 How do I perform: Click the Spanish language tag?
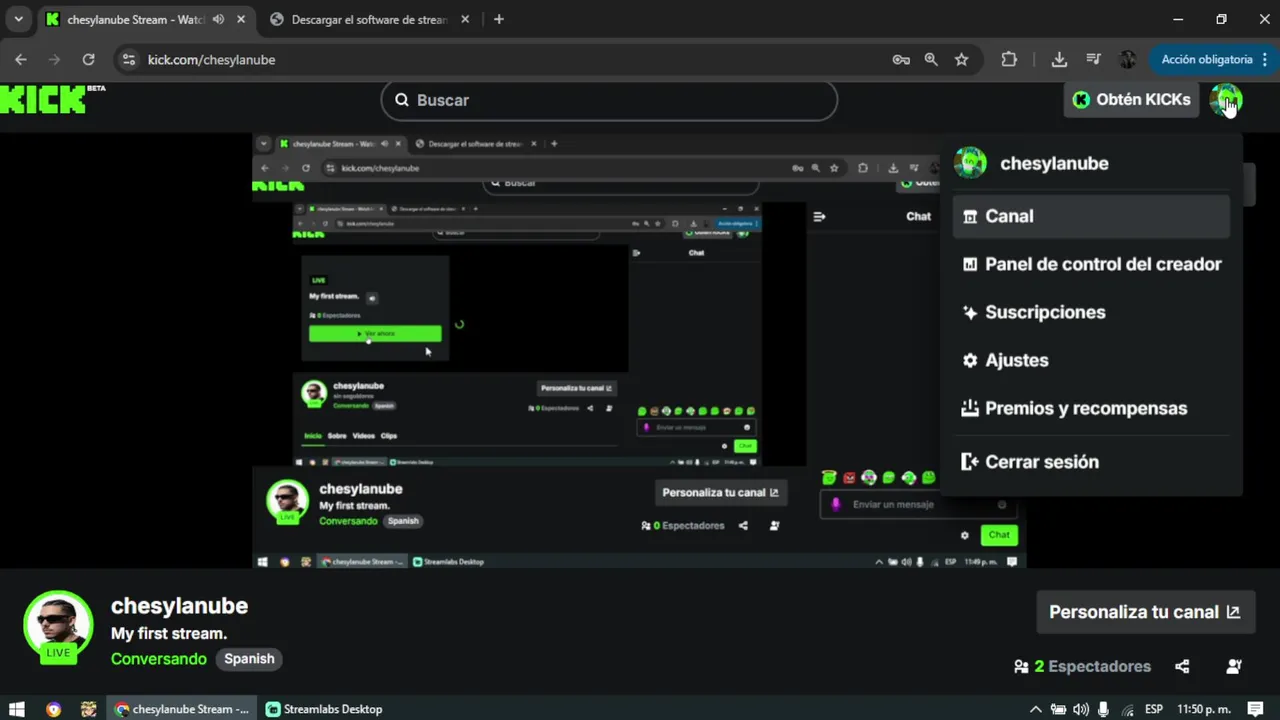249,659
